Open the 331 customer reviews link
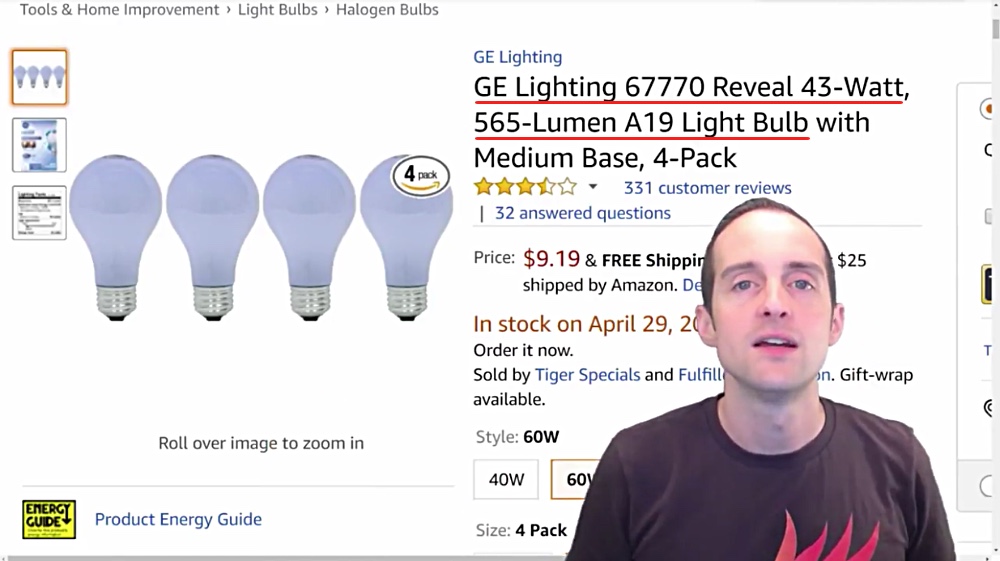 [707, 188]
